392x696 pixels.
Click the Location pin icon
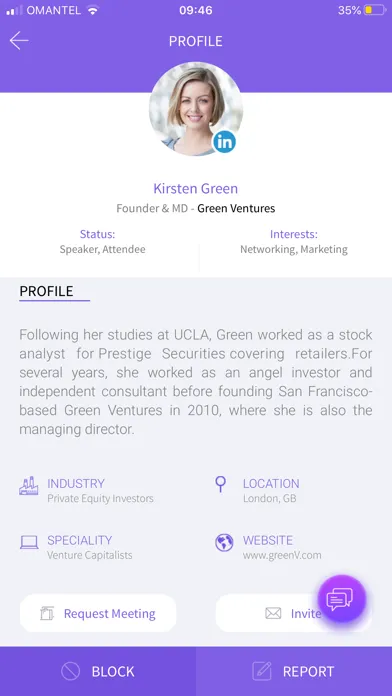click(x=220, y=484)
